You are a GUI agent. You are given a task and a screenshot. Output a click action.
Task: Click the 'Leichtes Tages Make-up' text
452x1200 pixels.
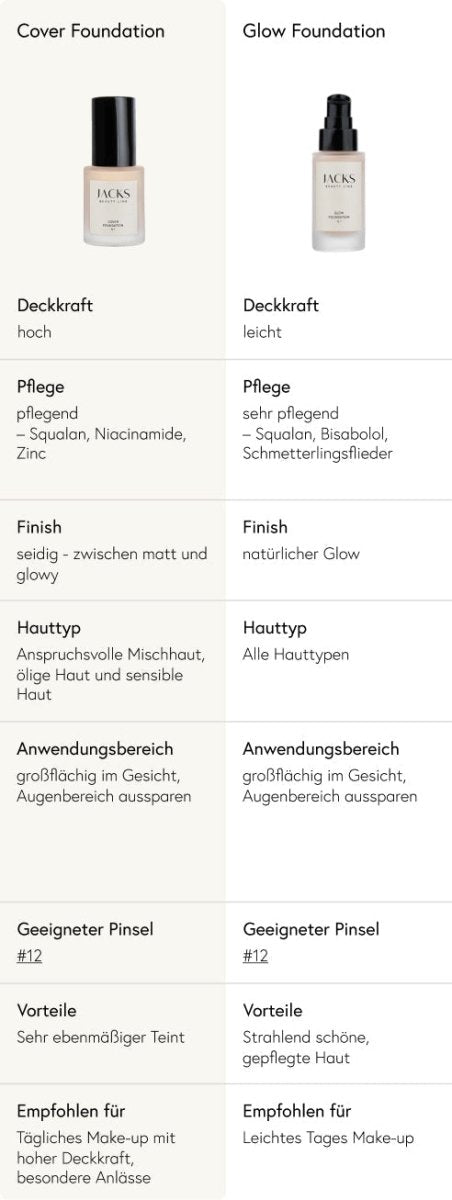point(328,1138)
